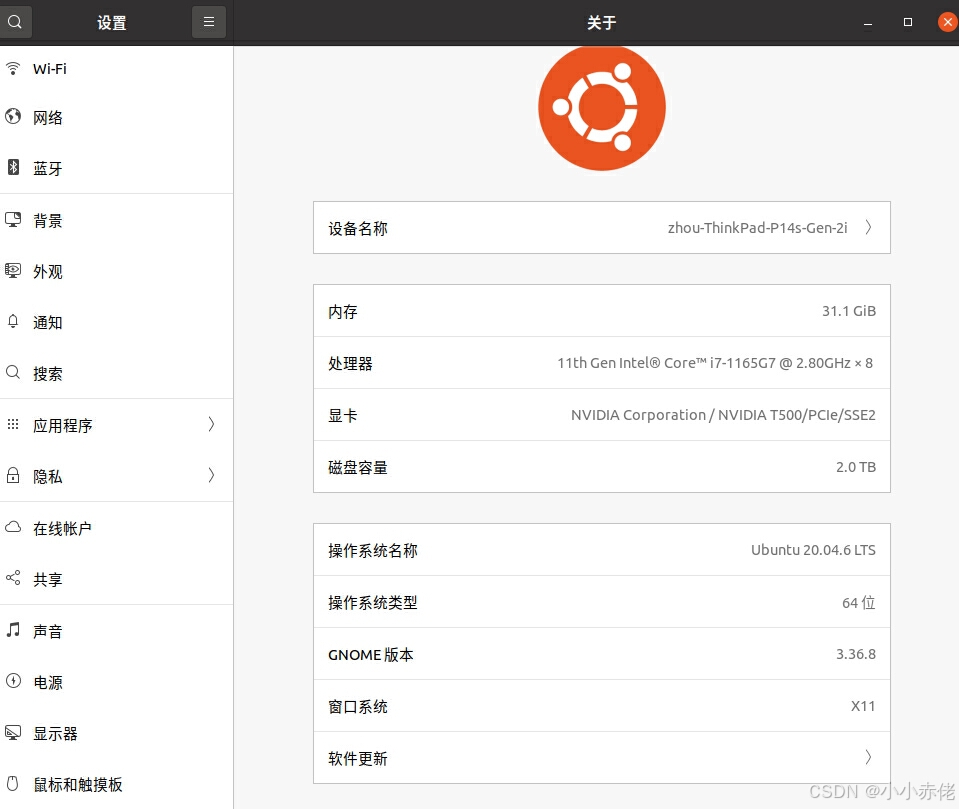Image resolution: width=959 pixels, height=809 pixels.
Task: Expand the 应用程序 submenu chevron
Action: [211, 424]
